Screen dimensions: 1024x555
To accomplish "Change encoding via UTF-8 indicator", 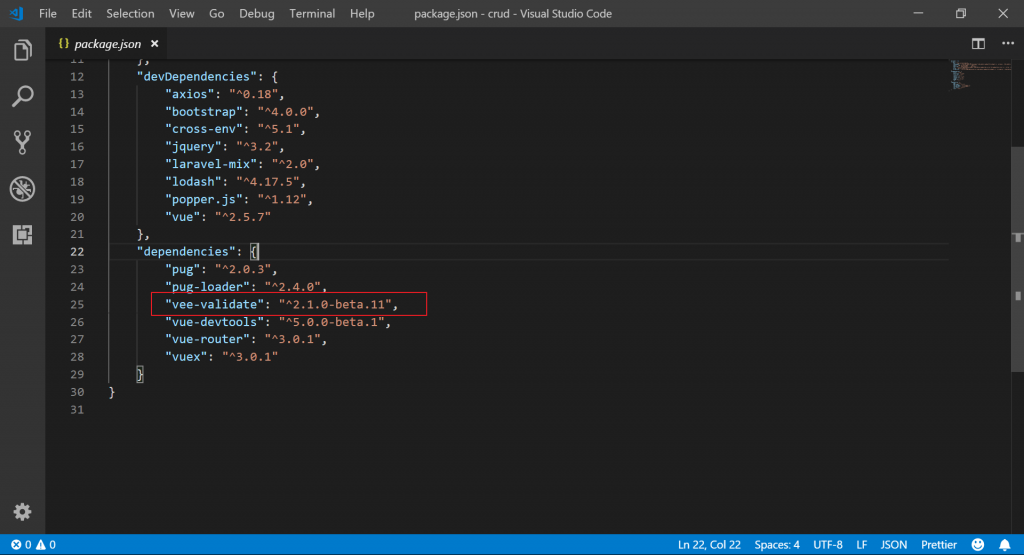I will pos(827,545).
